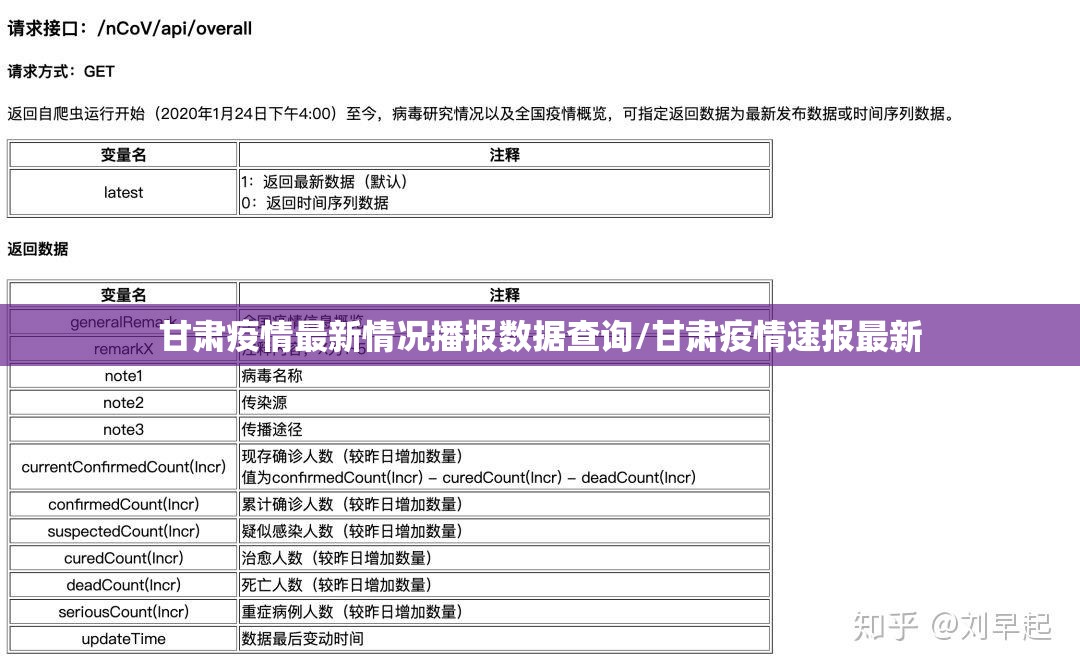Click the 传播途径 description cell
This screenshot has height=671, width=1080.
(x=271, y=430)
